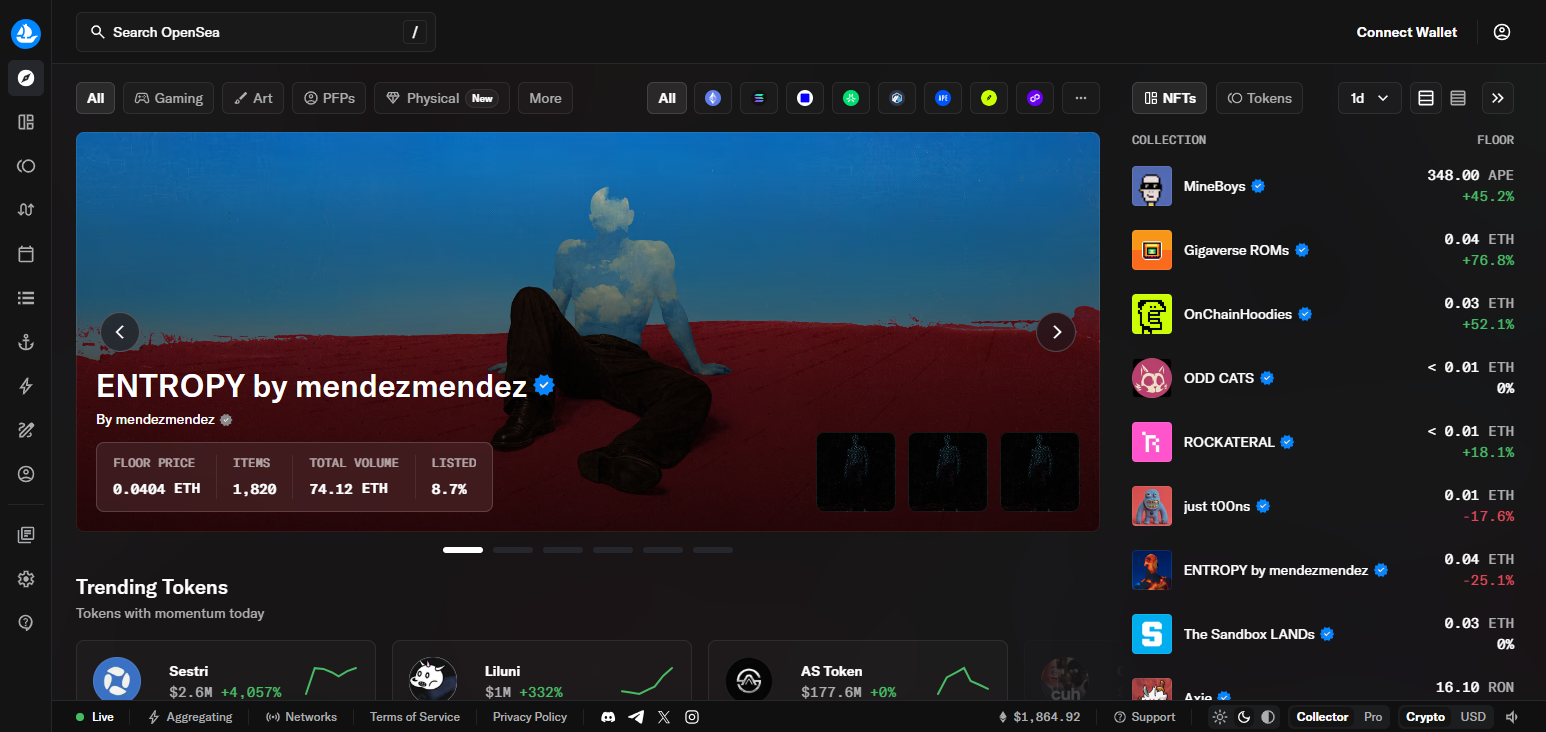The width and height of the screenshot is (1546, 732).
Task: Switch to Pro mode
Action: (x=1373, y=717)
